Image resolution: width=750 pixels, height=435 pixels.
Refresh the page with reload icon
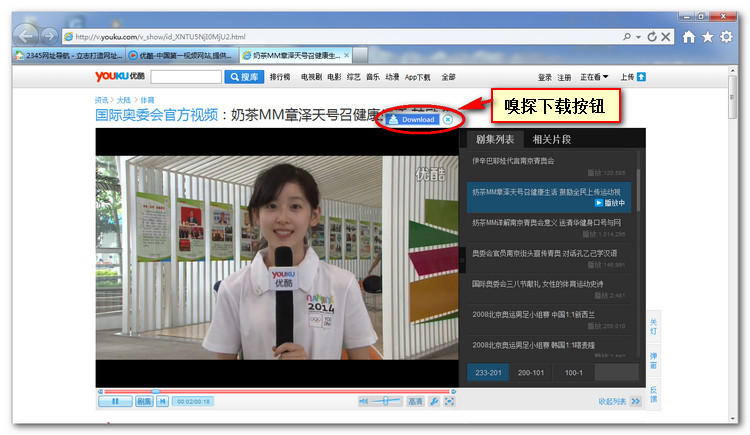pyautogui.click(x=651, y=37)
